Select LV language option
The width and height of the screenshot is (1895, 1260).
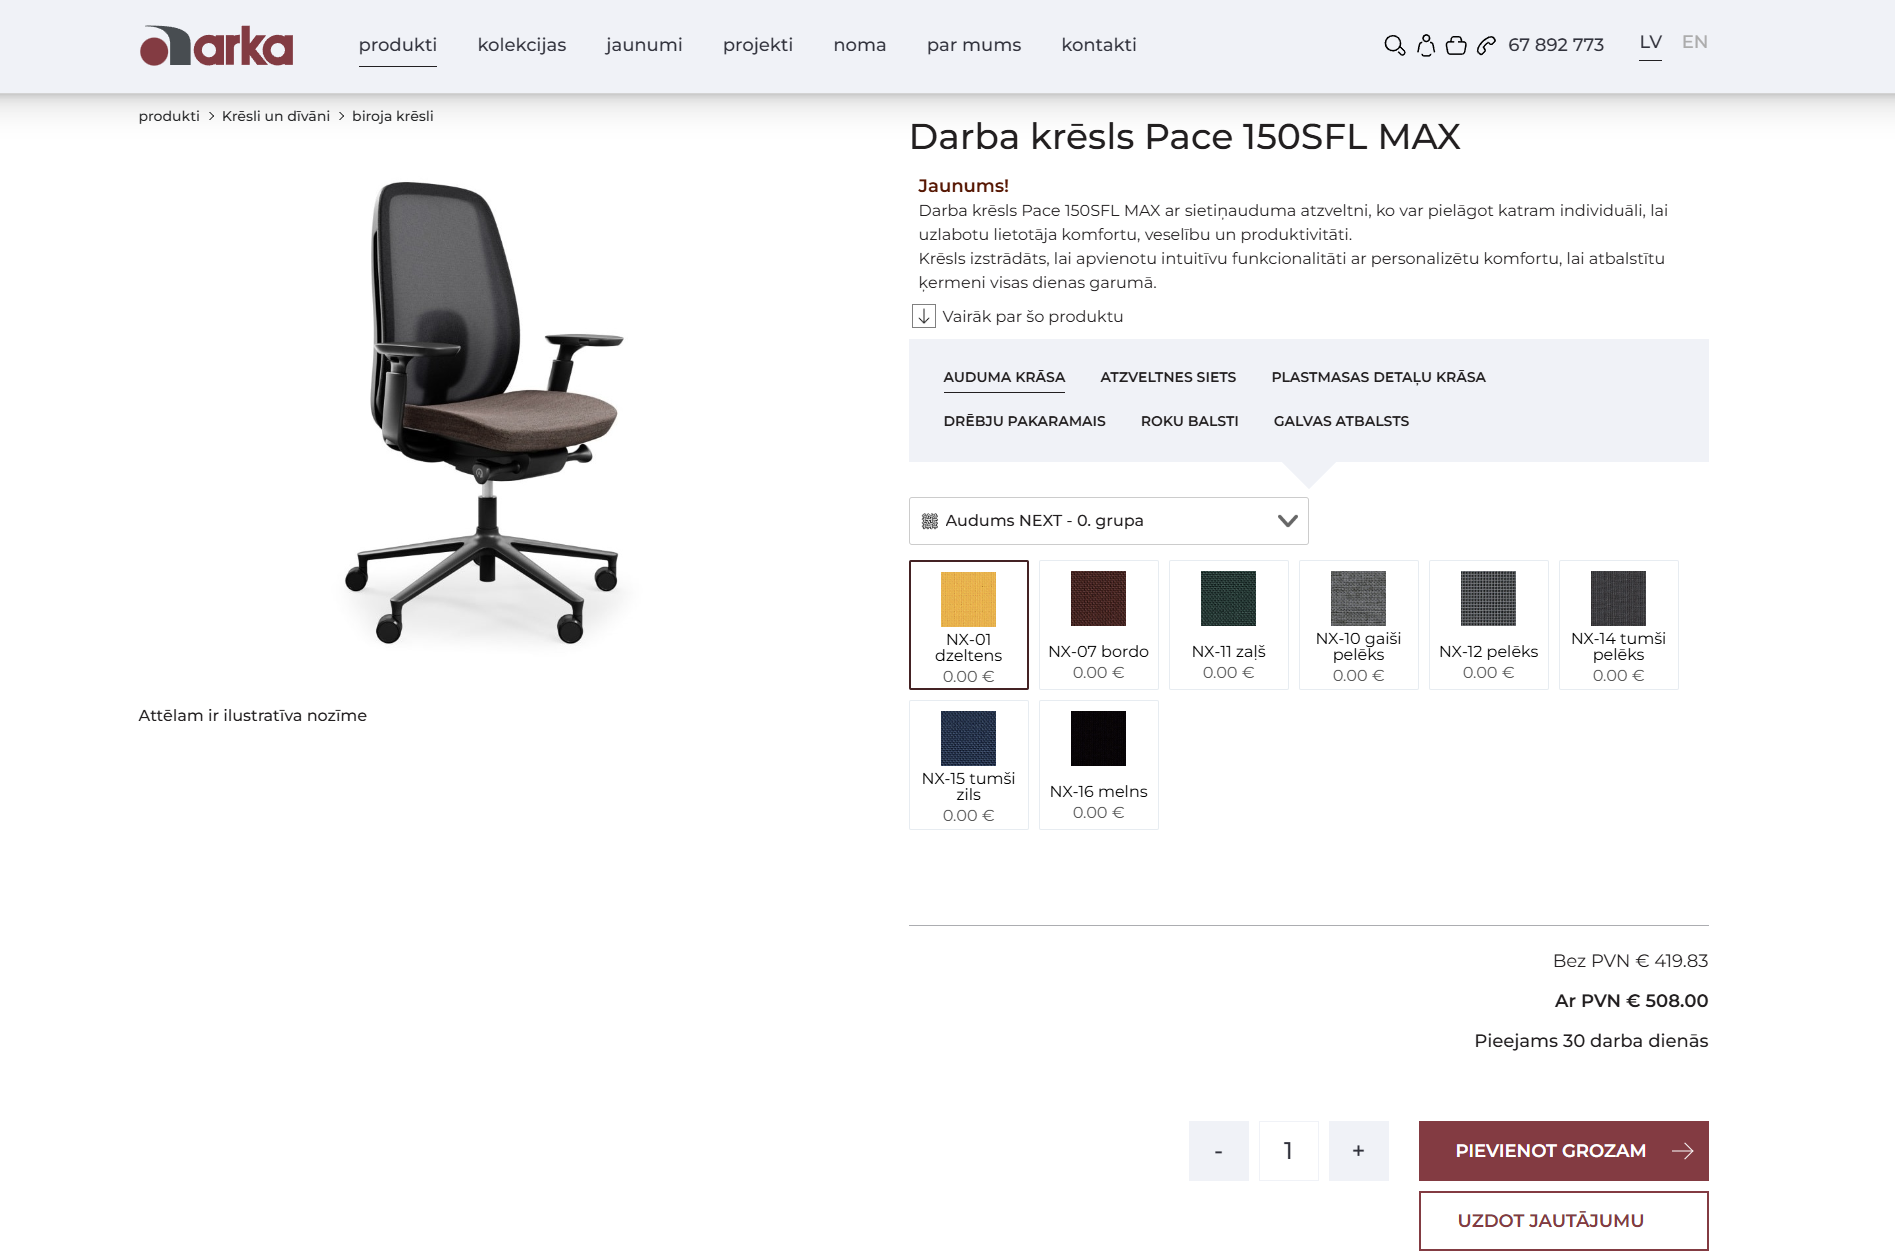click(1650, 42)
